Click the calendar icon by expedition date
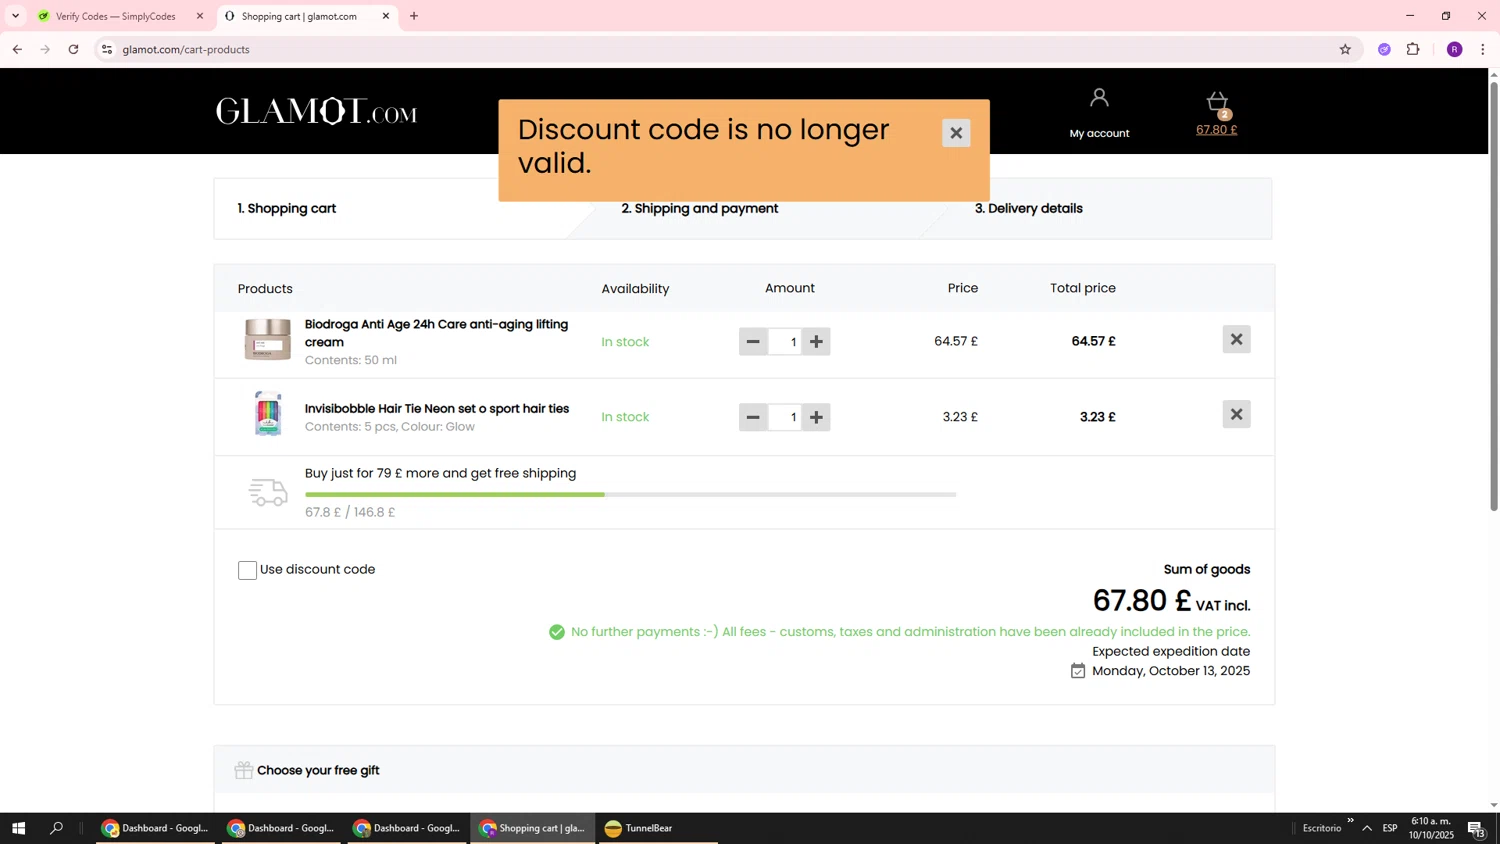1500x844 pixels. [x=1077, y=671]
